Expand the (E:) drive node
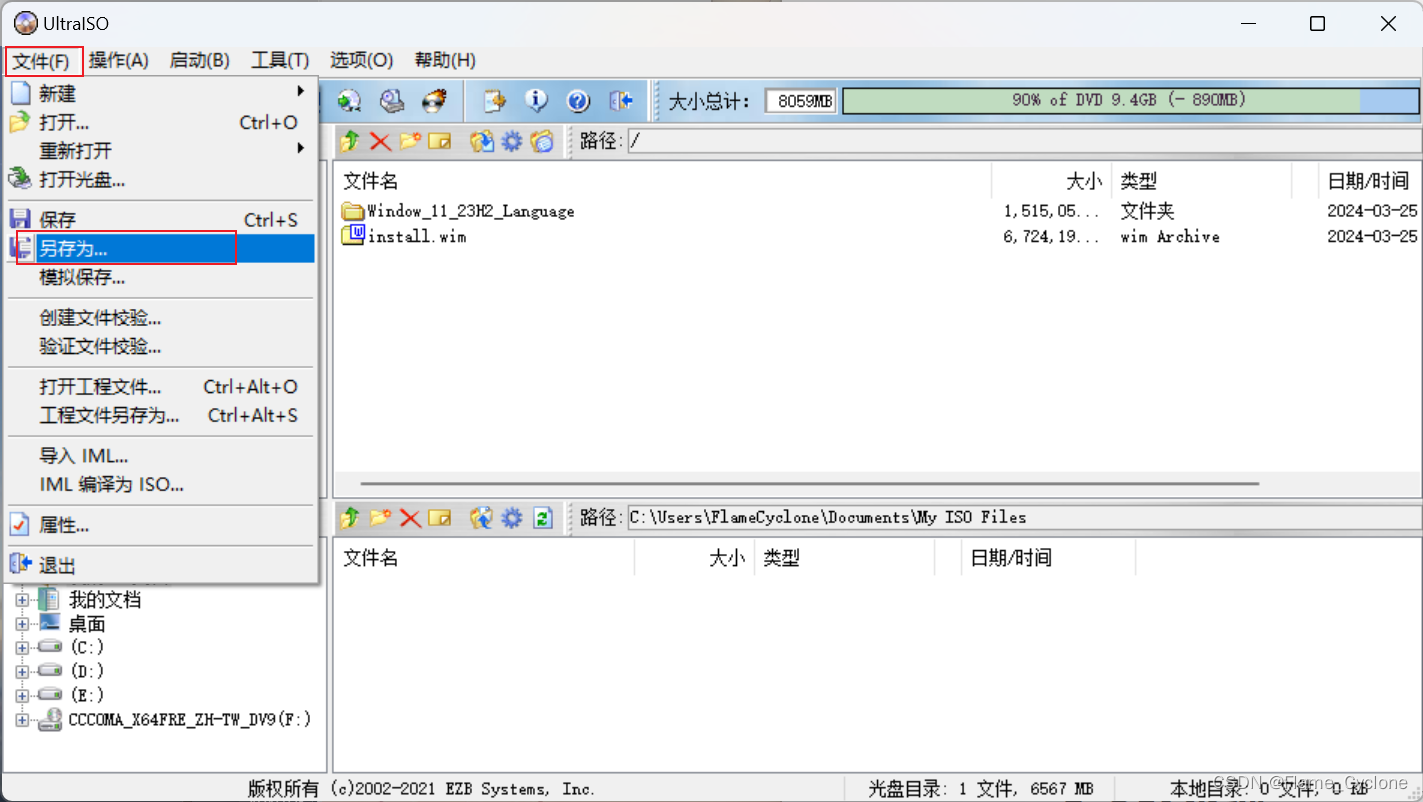Image resolution: width=1423 pixels, height=802 pixels. (x=22, y=695)
